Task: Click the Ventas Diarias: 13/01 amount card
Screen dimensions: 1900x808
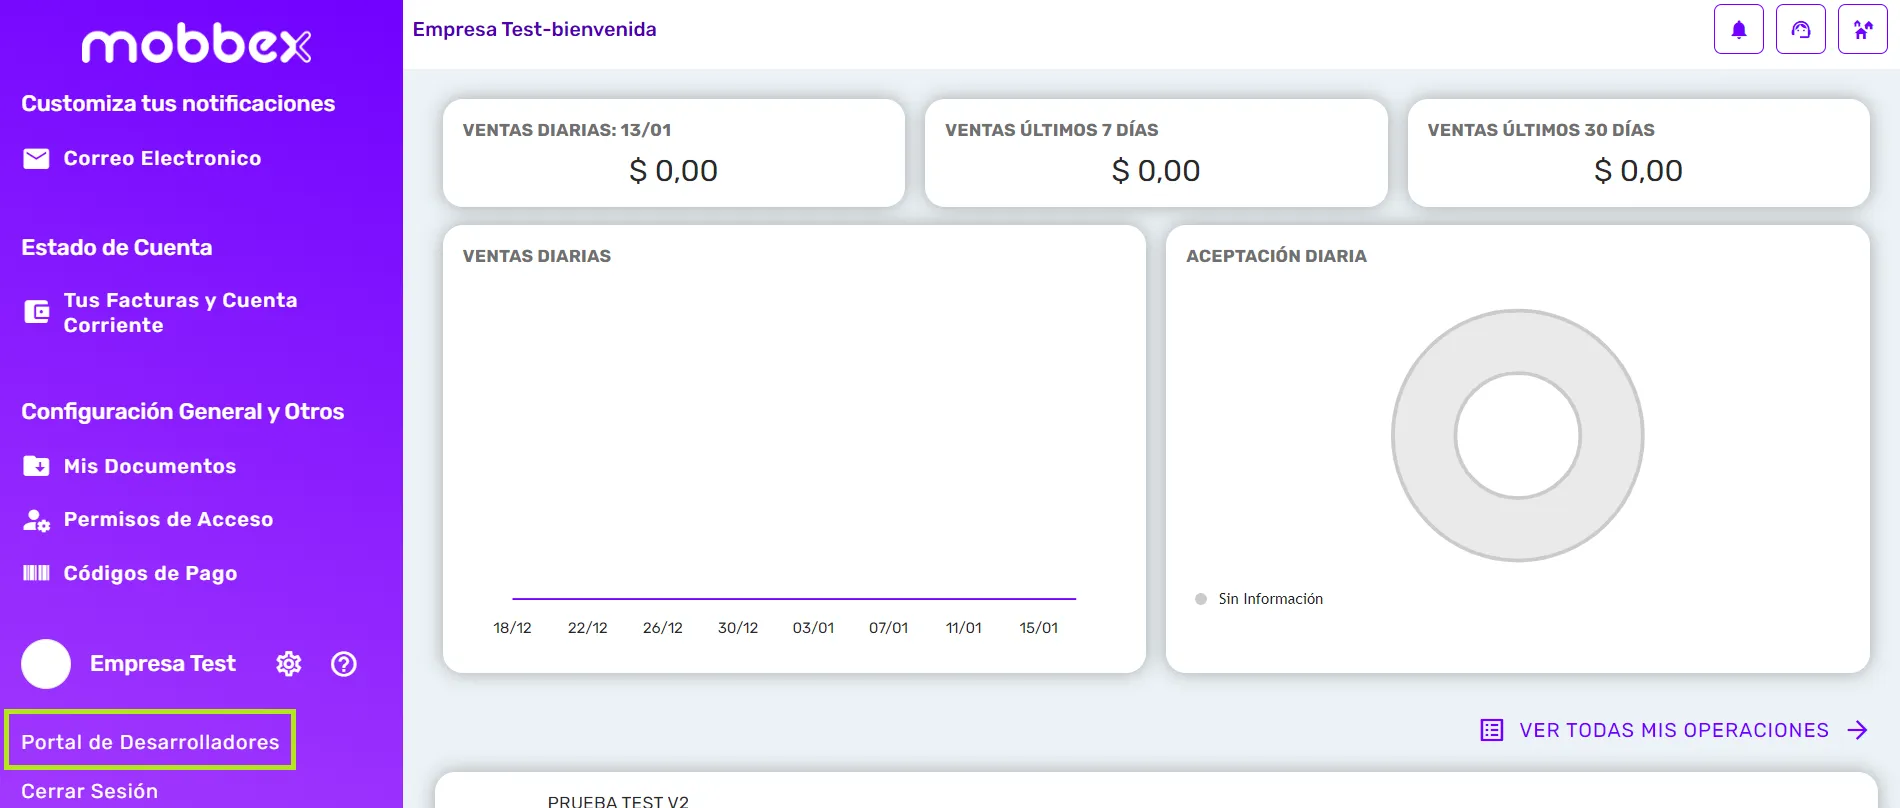Action: [x=674, y=153]
